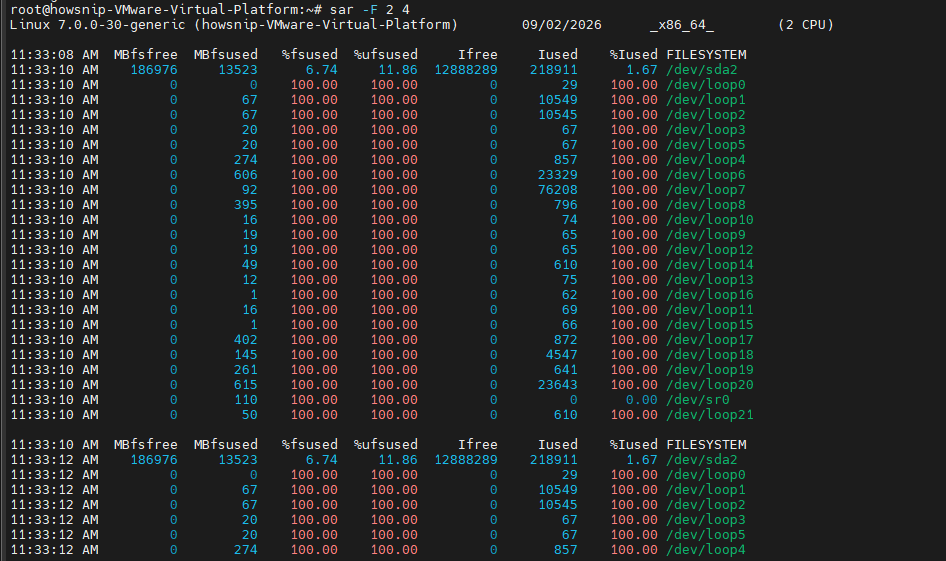This screenshot has height=561, width=946.
Task: Click the second 'MBfsused' header at 11:33:10
Action: 226,445
